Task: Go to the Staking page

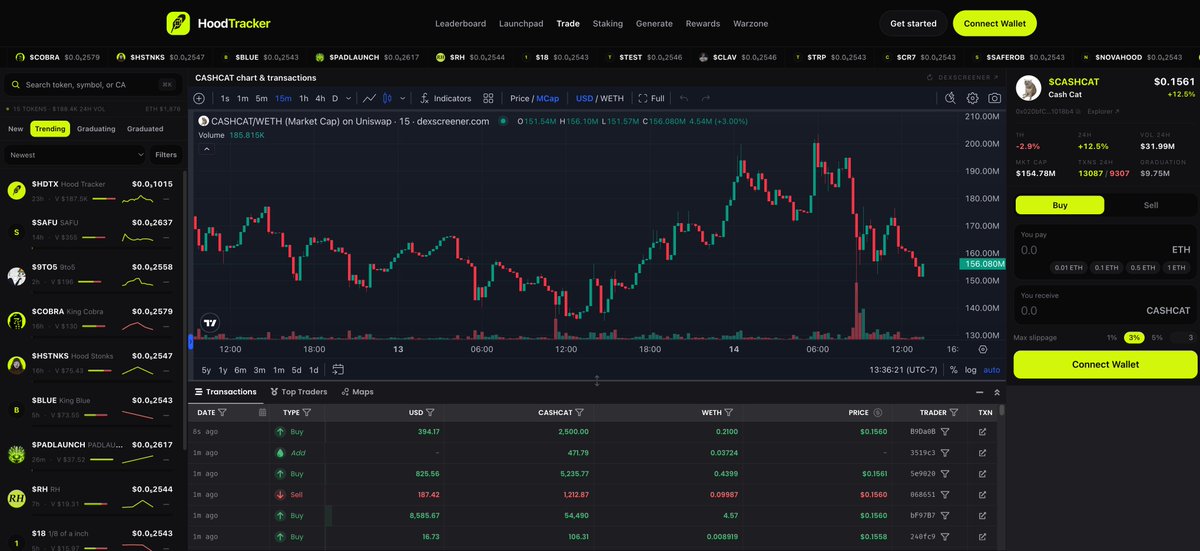Action: (x=607, y=23)
